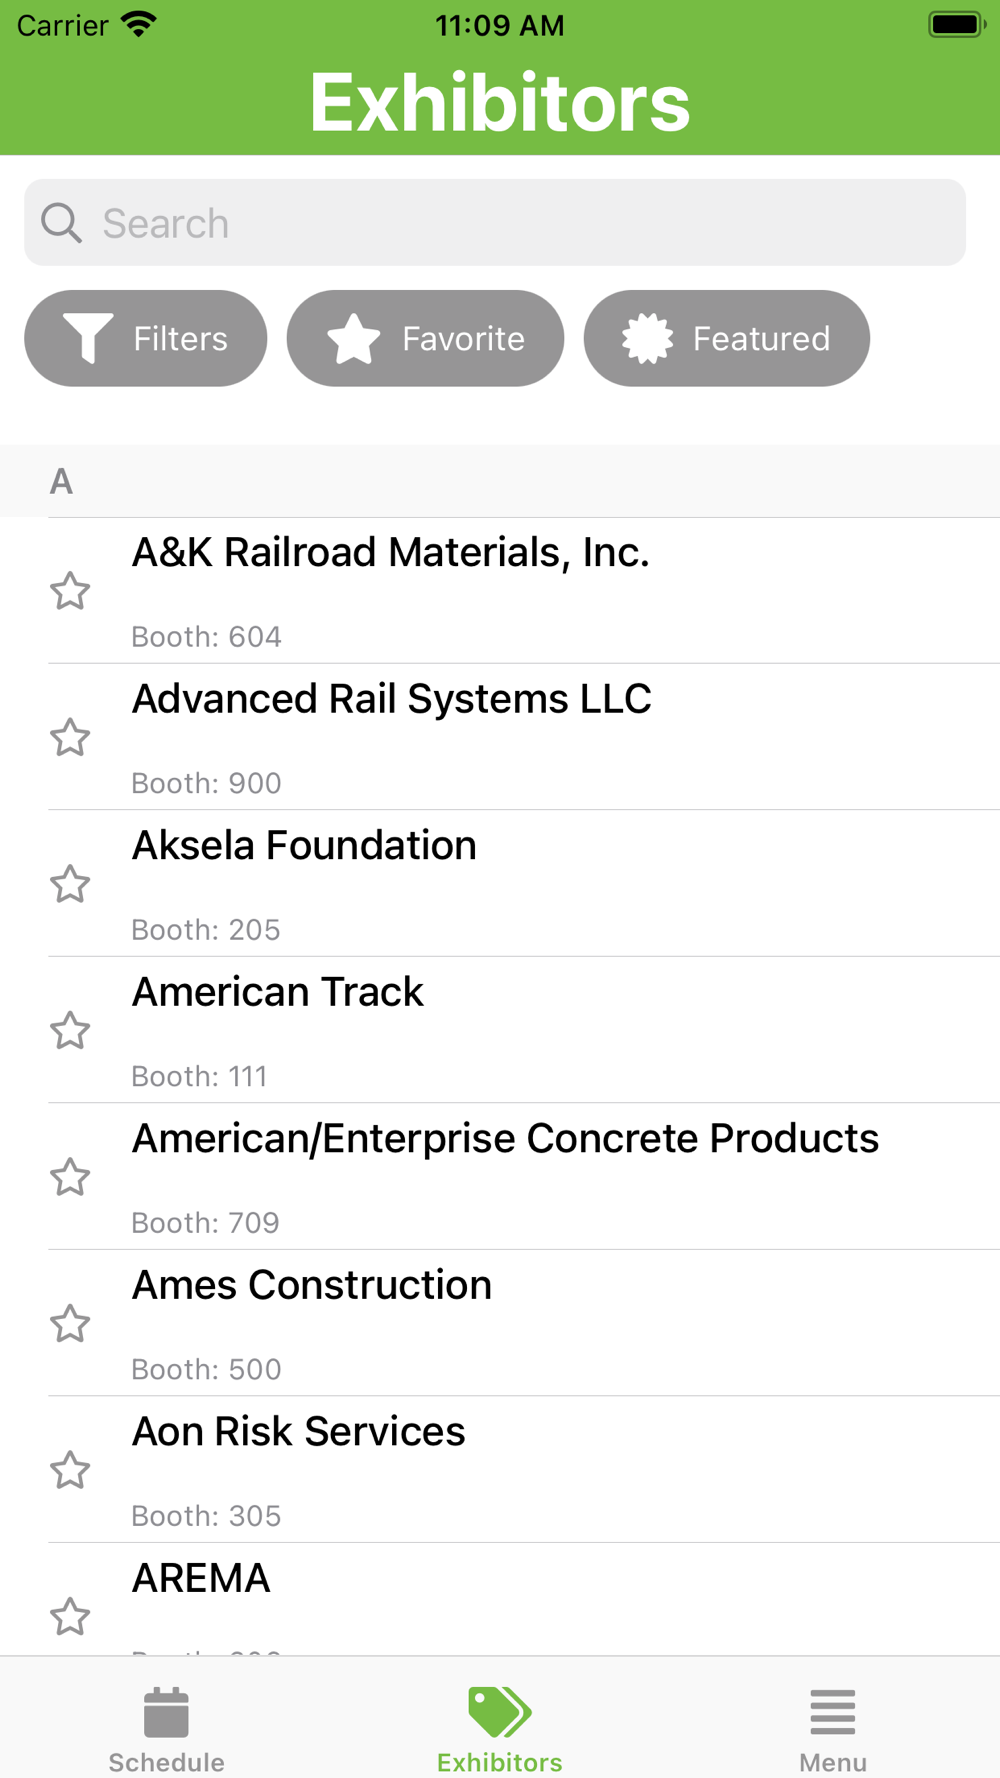Mark American Track as favorite

click(x=70, y=1031)
